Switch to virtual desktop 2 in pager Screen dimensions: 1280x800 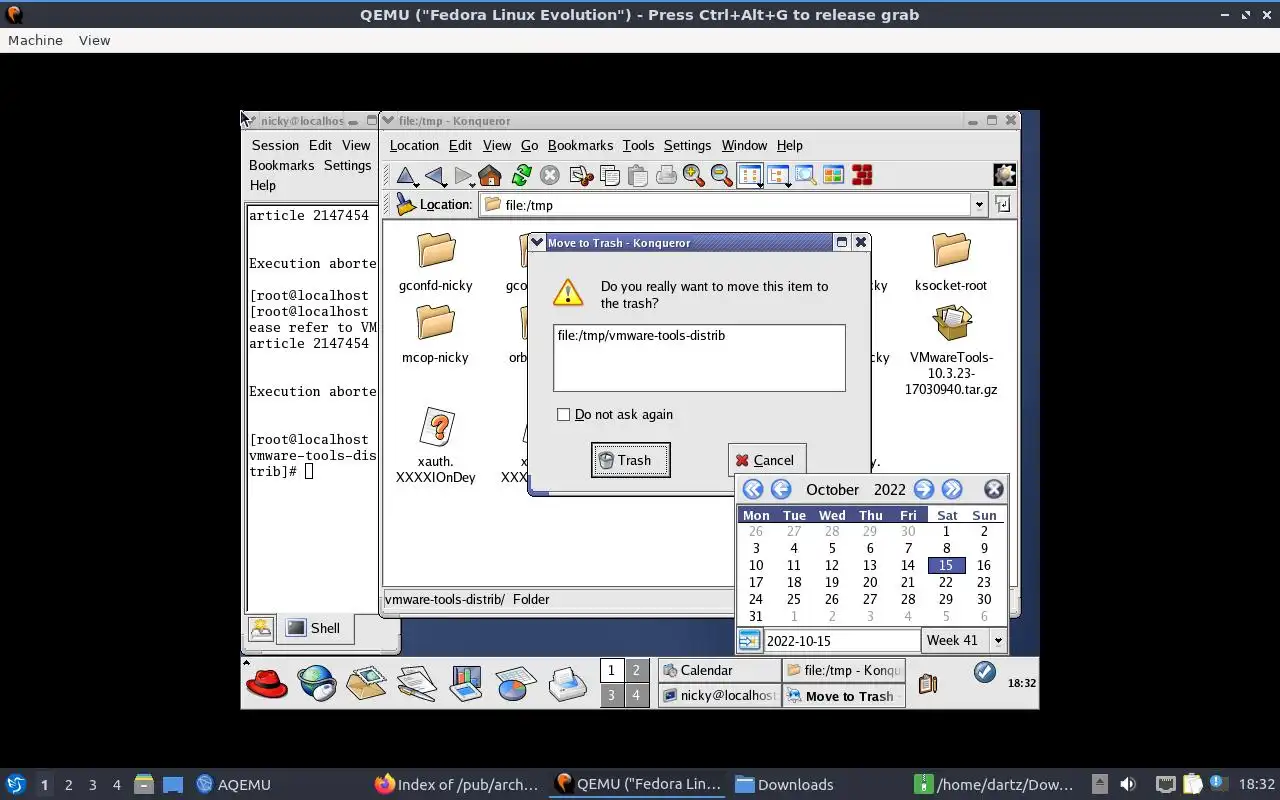(x=636, y=670)
